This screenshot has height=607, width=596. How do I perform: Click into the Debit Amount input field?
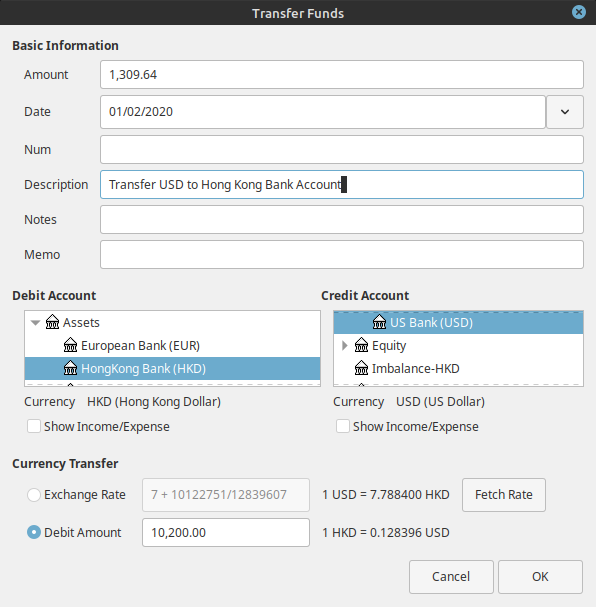[x=226, y=533]
